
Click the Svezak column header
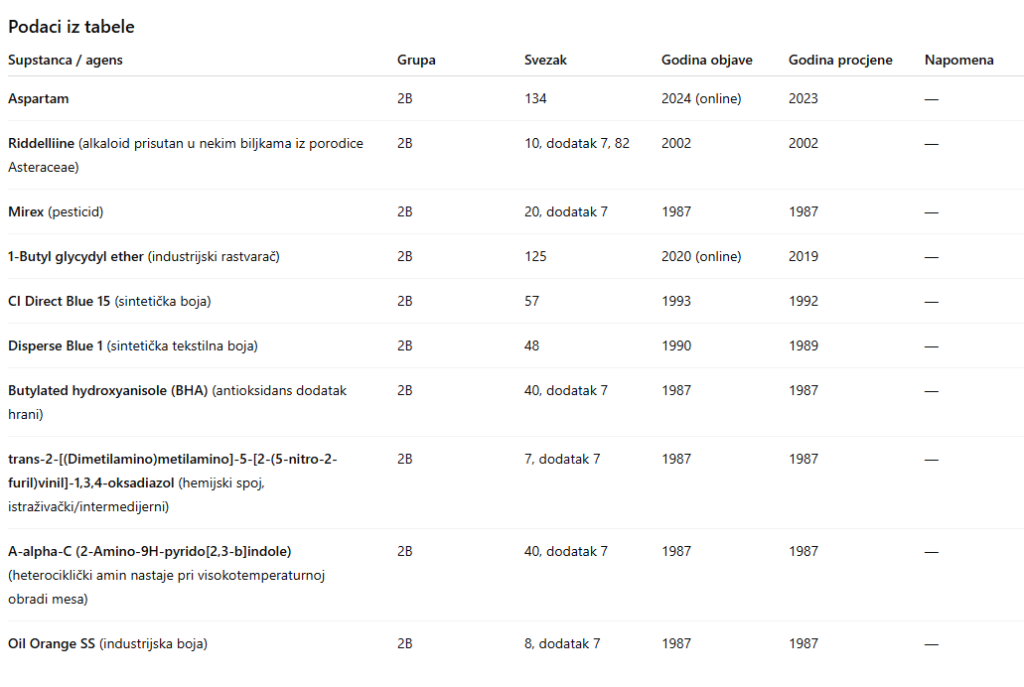pyautogui.click(x=545, y=60)
